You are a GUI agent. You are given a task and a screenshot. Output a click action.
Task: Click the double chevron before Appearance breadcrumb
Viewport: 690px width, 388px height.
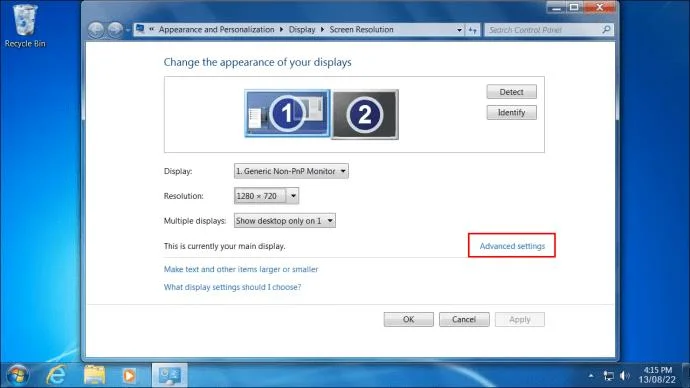151,29
